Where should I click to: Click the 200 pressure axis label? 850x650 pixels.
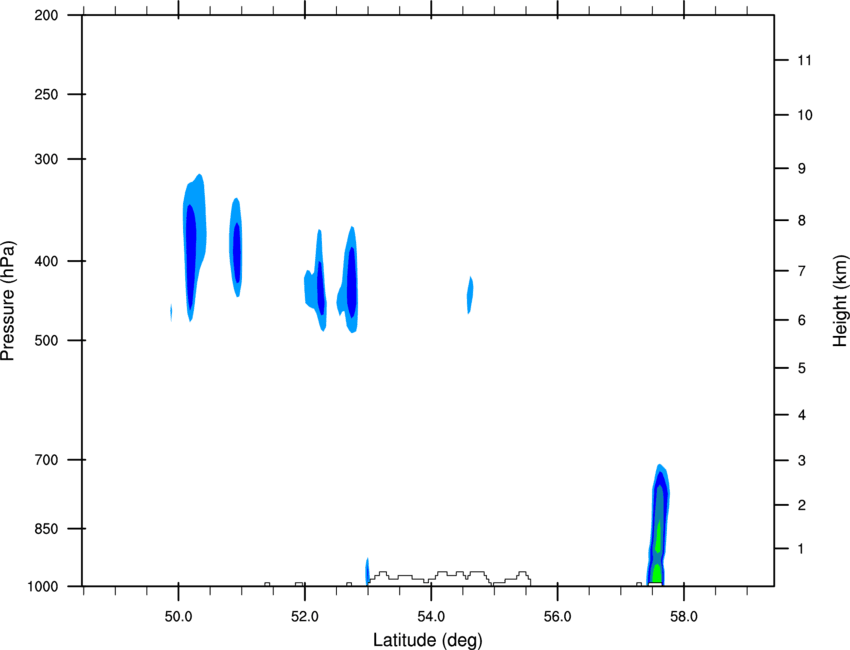click(46, 15)
